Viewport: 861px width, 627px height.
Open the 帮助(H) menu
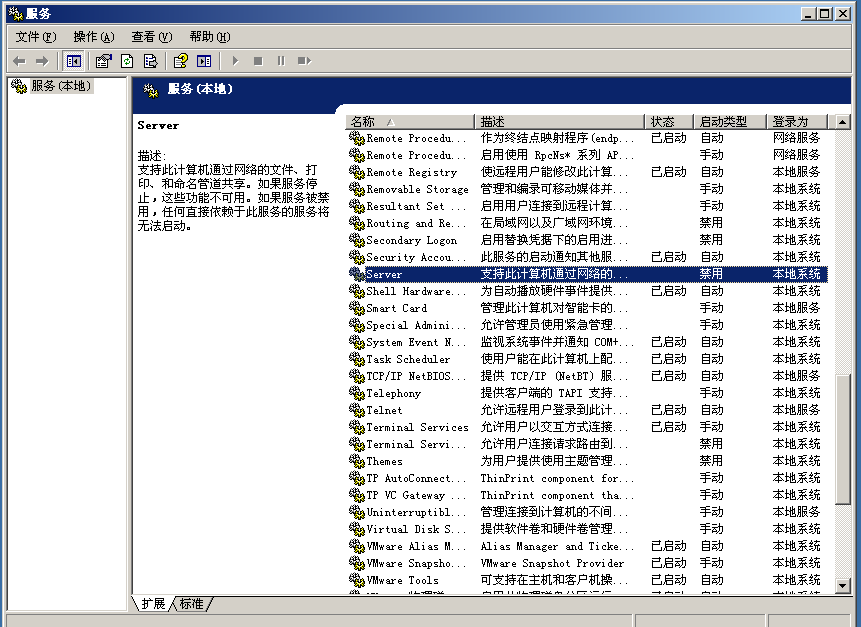pos(210,37)
